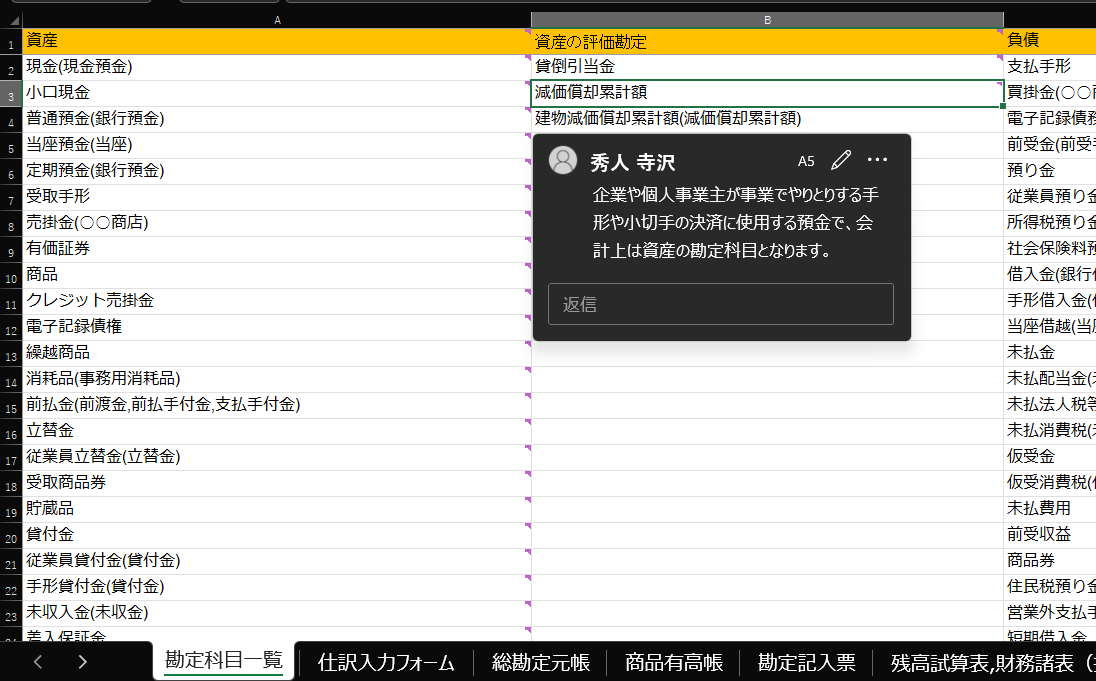Click the column B header

click(x=767, y=20)
